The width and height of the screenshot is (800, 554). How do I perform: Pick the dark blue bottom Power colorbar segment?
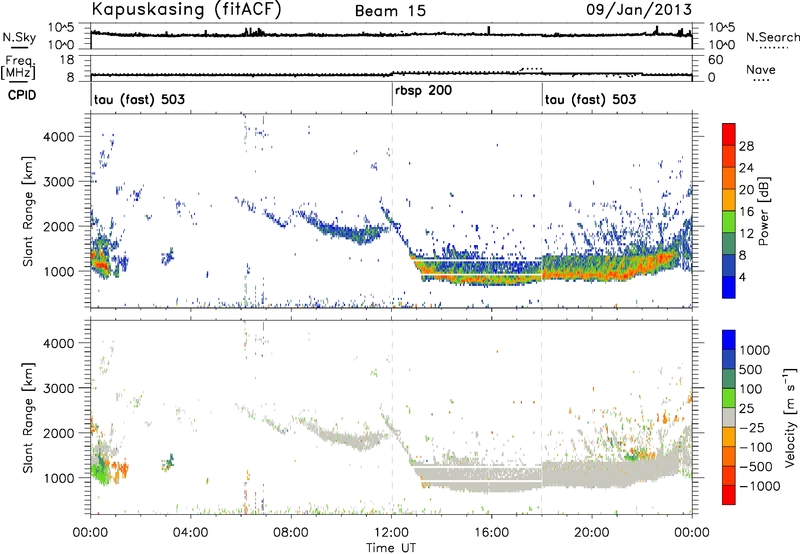pos(729,288)
